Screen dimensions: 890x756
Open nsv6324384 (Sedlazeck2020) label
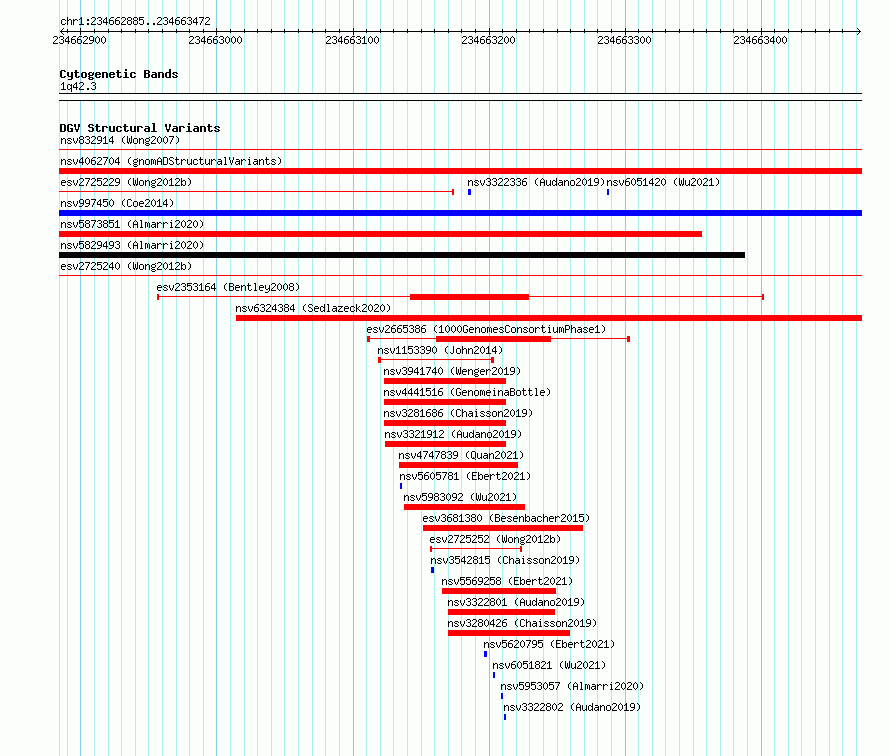[313, 308]
